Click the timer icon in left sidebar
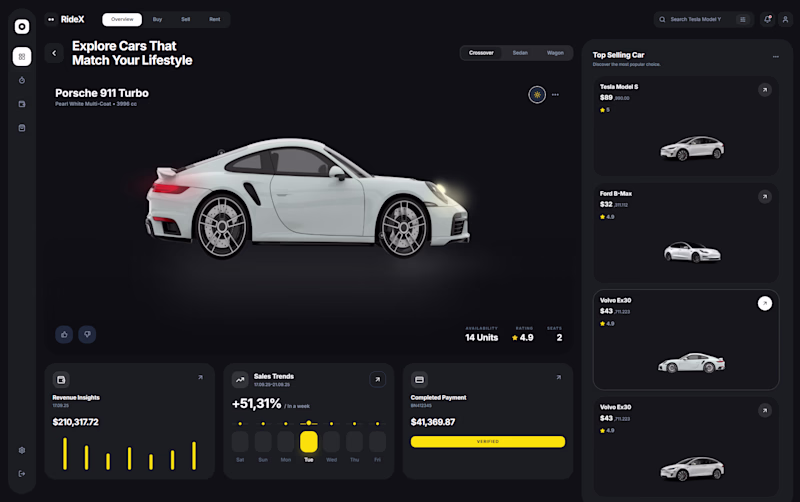 pyautogui.click(x=22, y=80)
